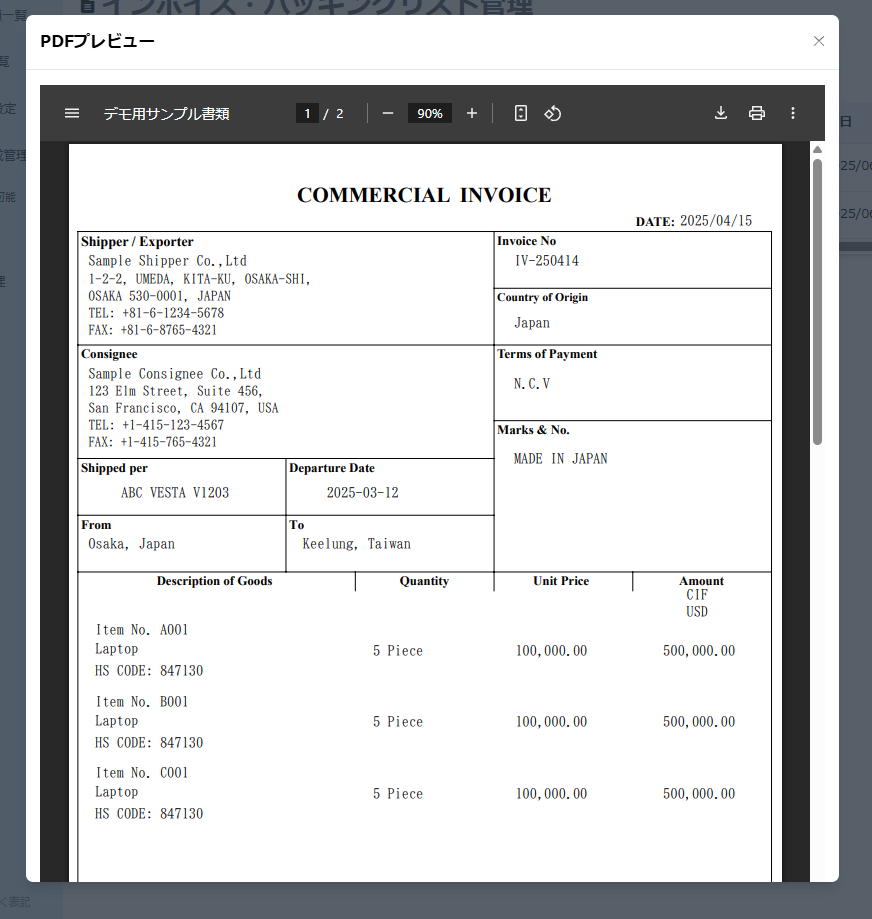Select invoice number IV-250414
This screenshot has height=919, width=872.
point(546,261)
